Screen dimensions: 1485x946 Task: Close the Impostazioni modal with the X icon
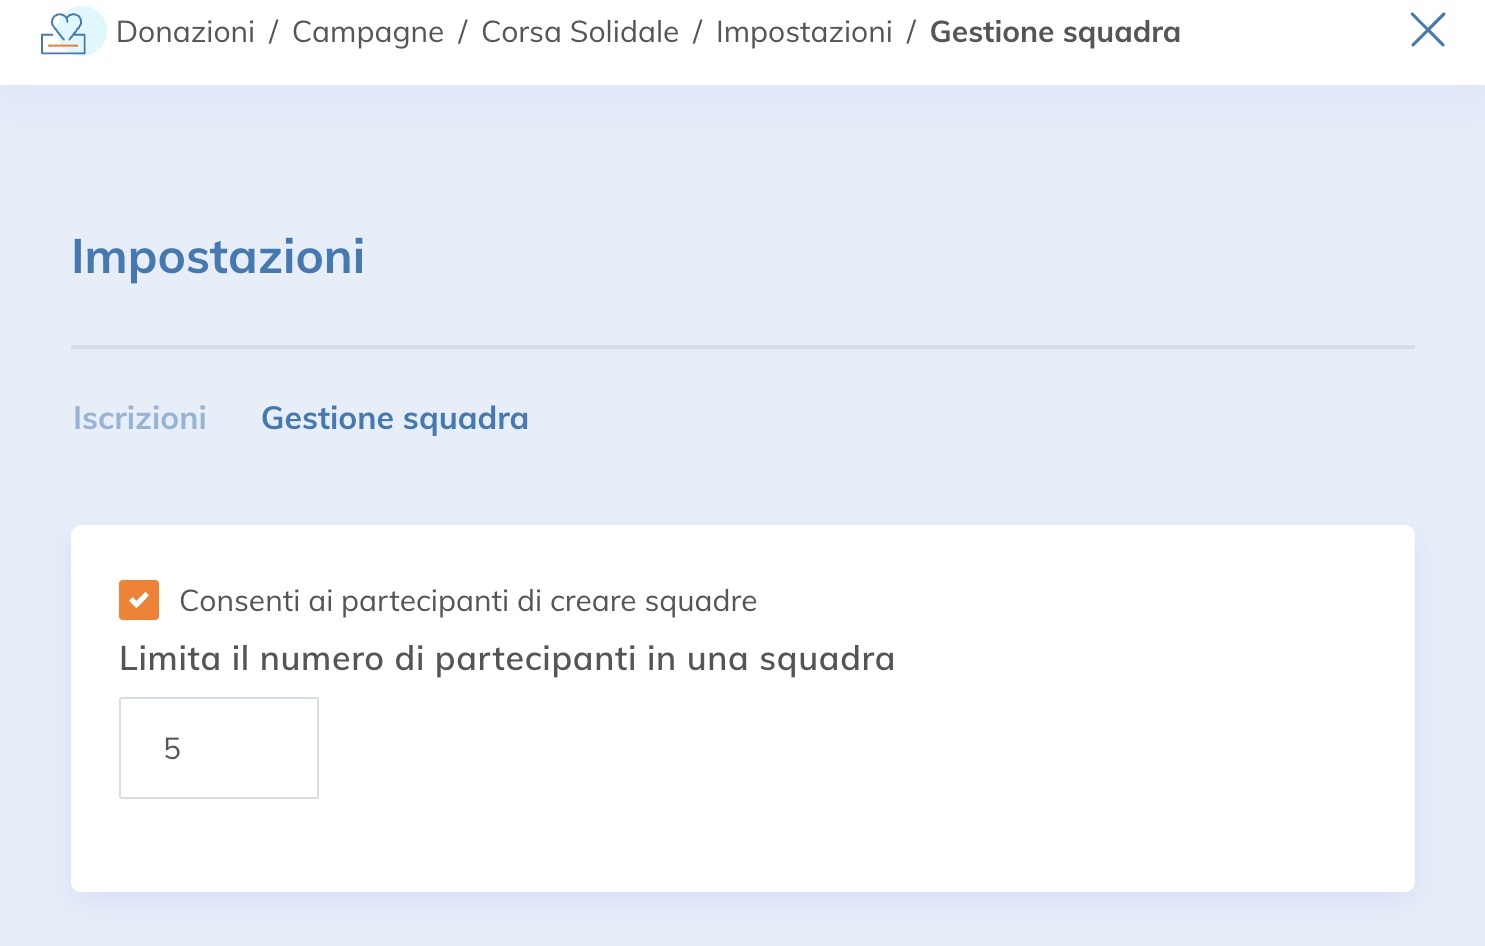coord(1428,31)
